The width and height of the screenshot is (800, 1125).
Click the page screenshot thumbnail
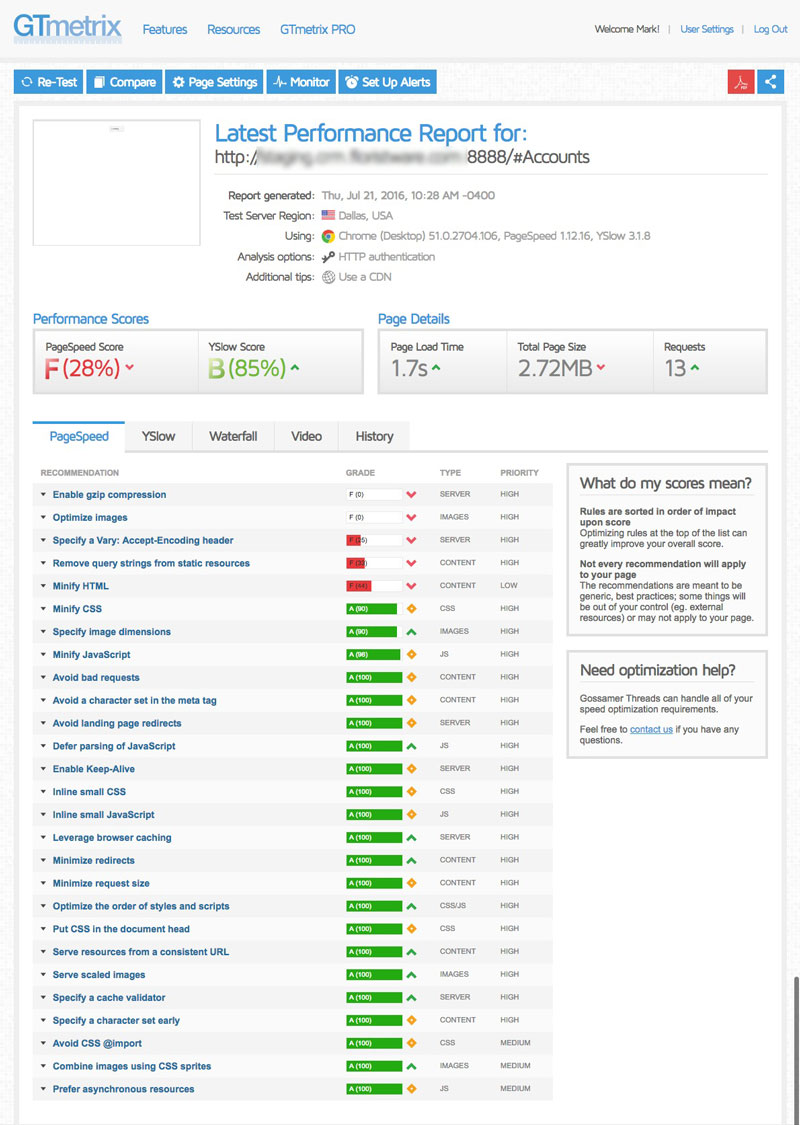(x=116, y=183)
